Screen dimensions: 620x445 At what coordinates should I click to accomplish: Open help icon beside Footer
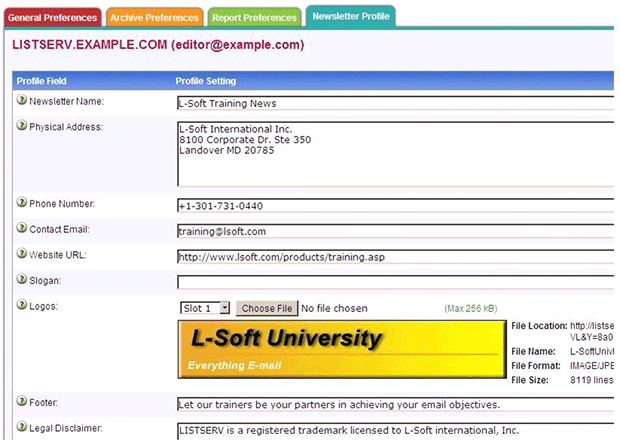(22, 401)
